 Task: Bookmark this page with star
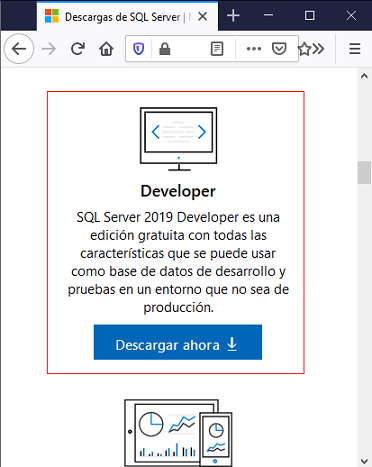point(304,49)
